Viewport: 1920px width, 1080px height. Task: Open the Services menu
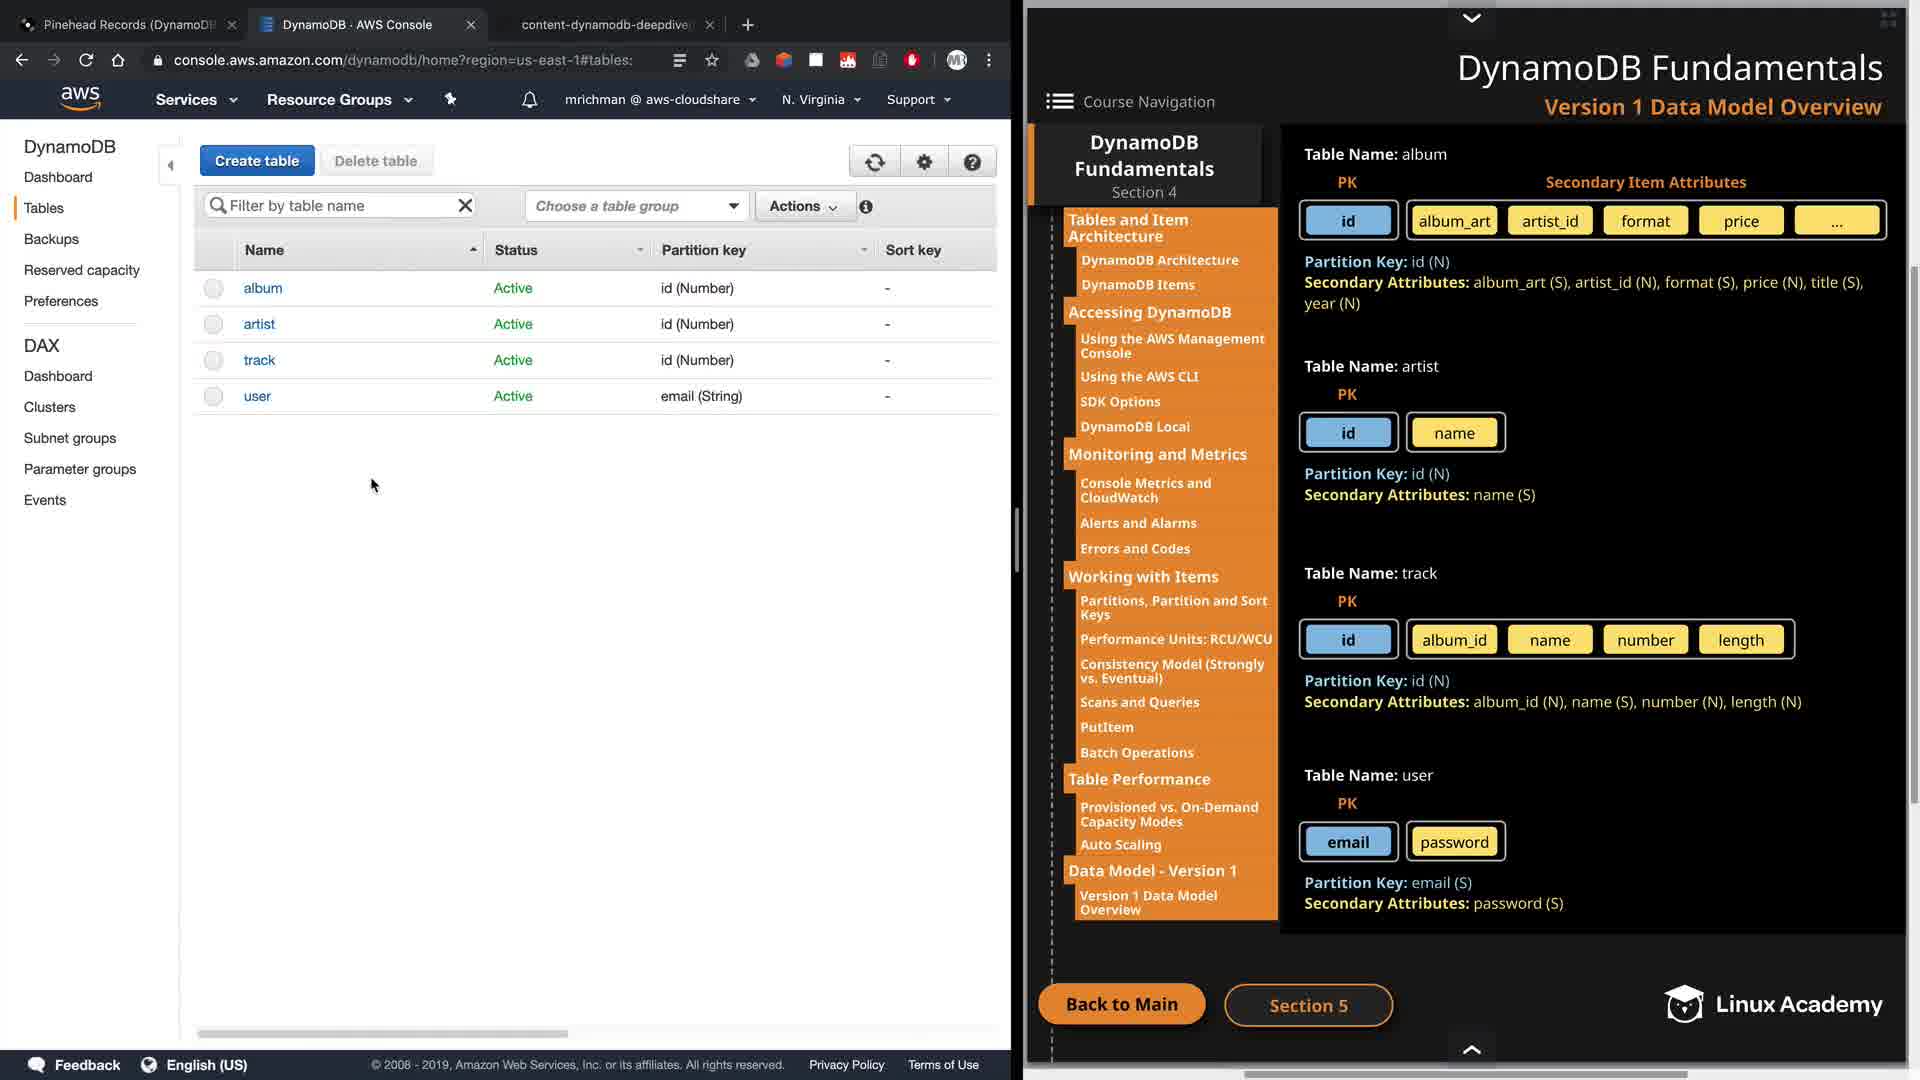point(196,100)
